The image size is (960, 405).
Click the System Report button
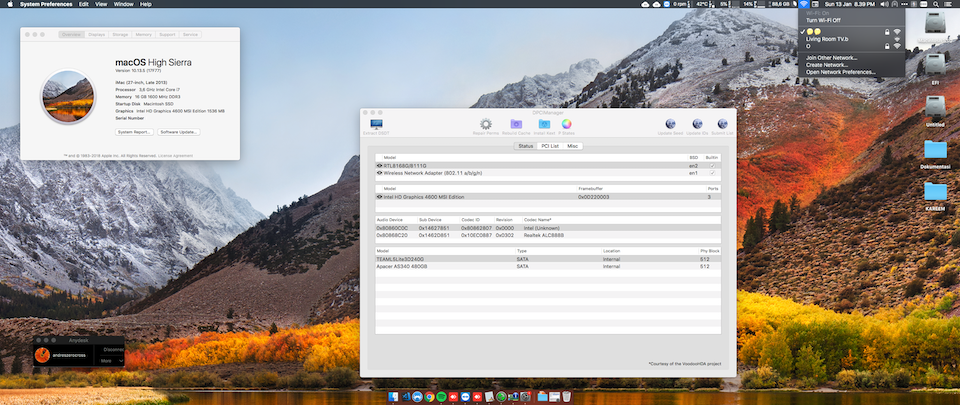[134, 132]
